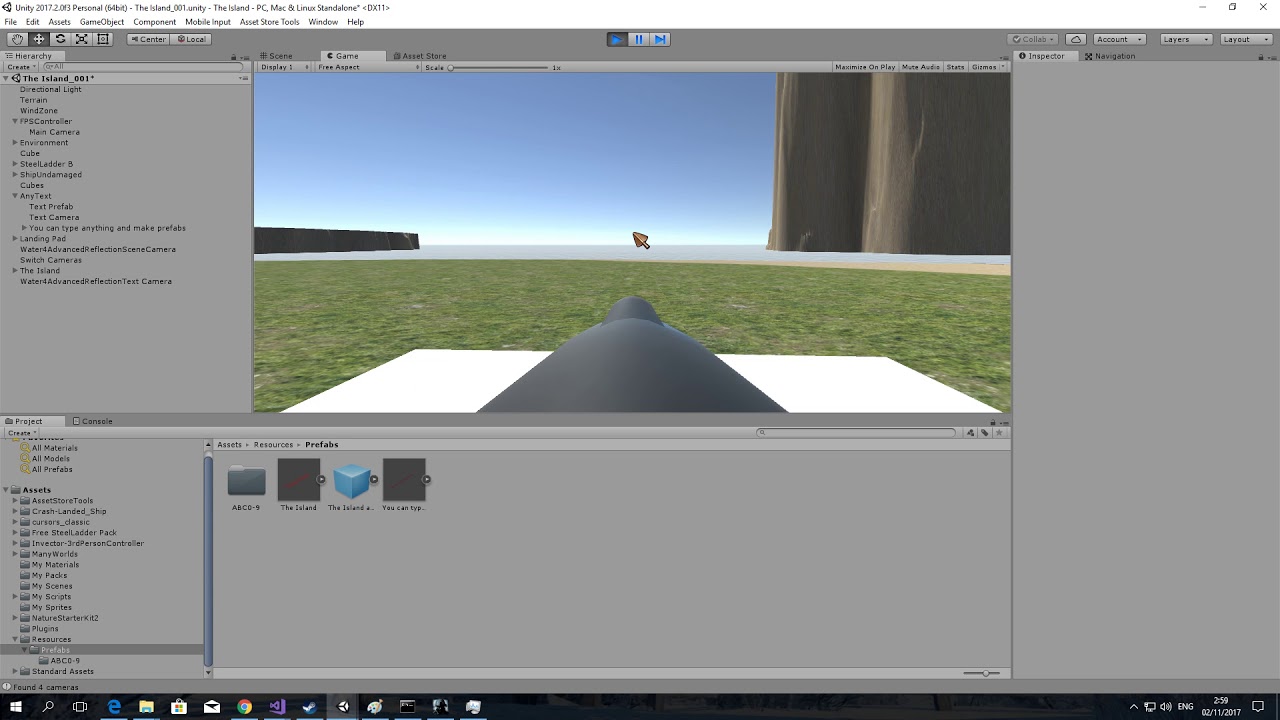
Task: Open the Component menu
Action: point(155,21)
